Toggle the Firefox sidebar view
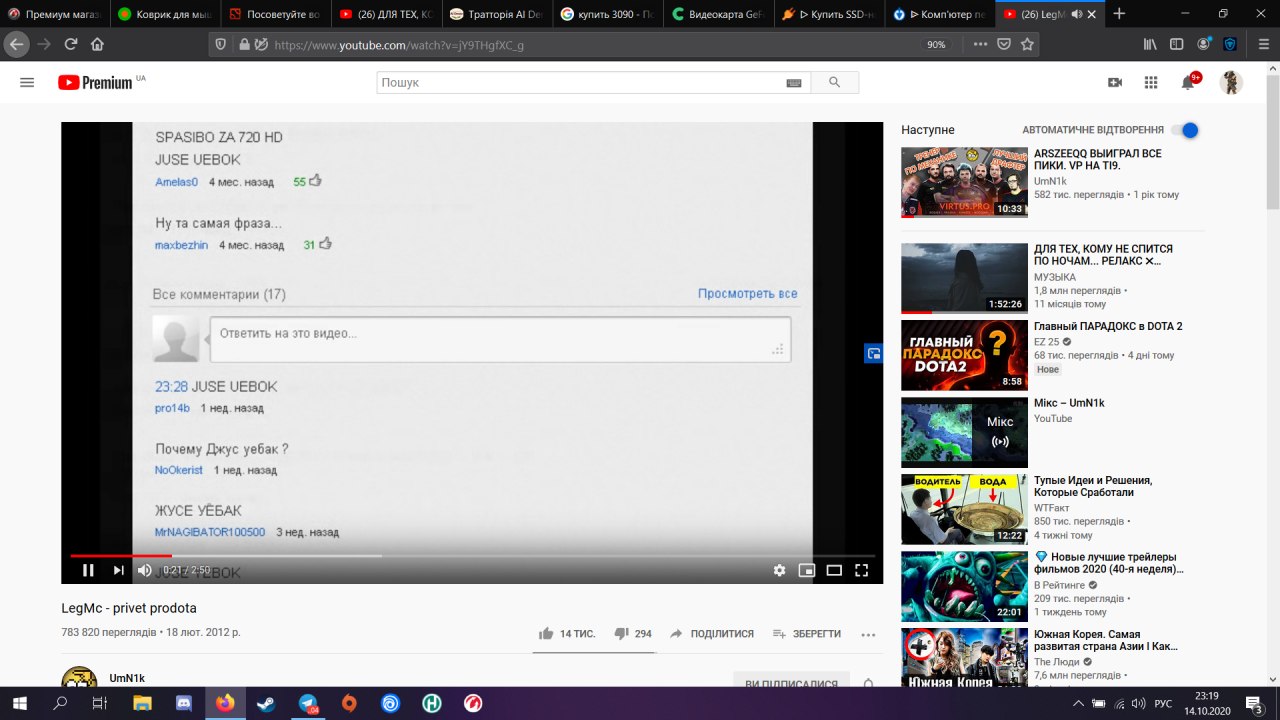Image resolution: width=1280 pixels, height=720 pixels. pos(1177,44)
